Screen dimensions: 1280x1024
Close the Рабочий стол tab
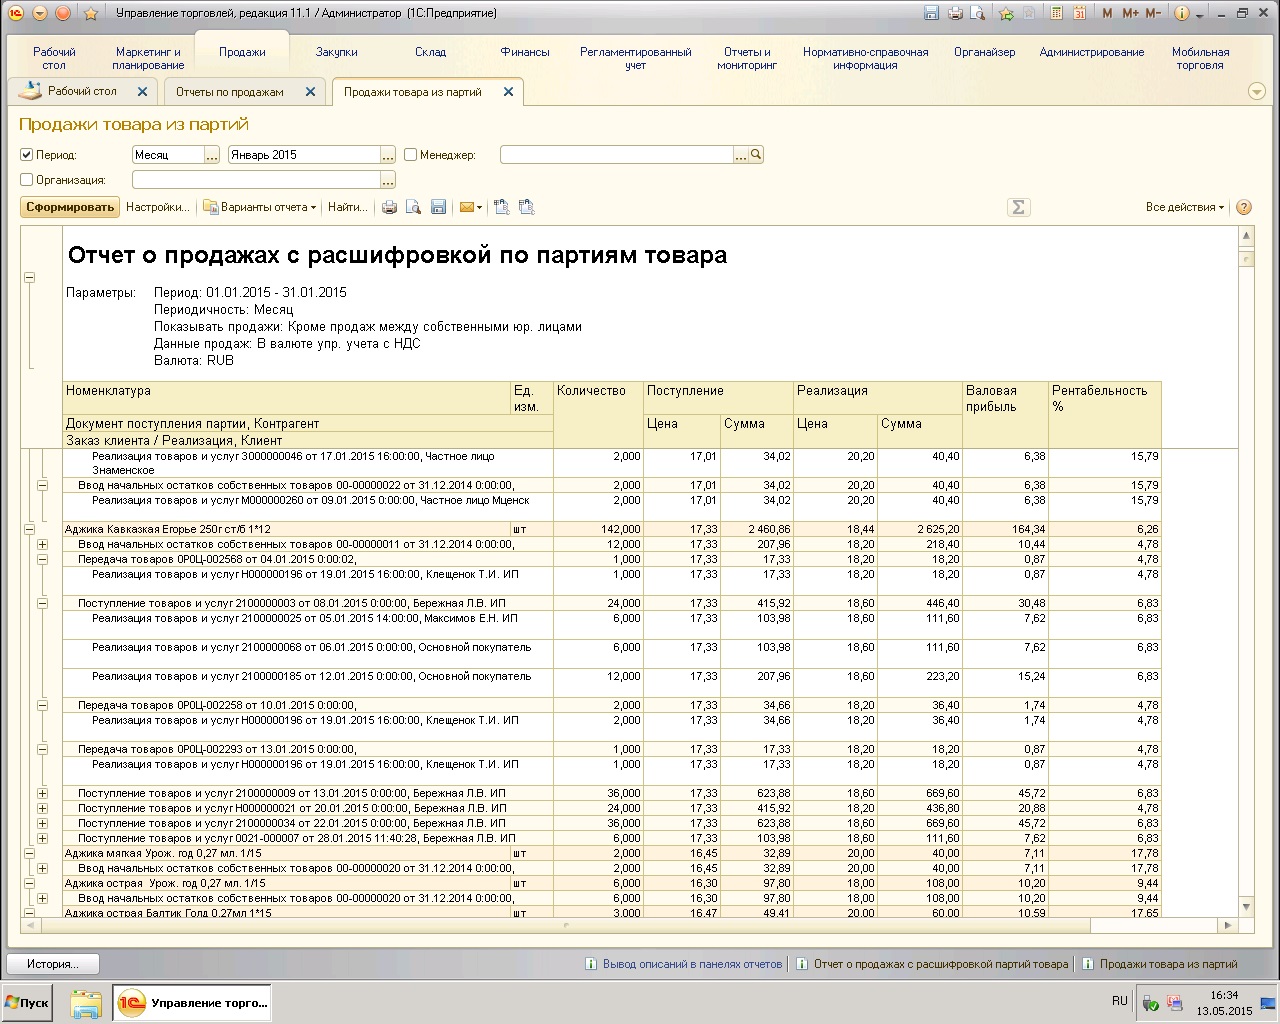(142, 91)
